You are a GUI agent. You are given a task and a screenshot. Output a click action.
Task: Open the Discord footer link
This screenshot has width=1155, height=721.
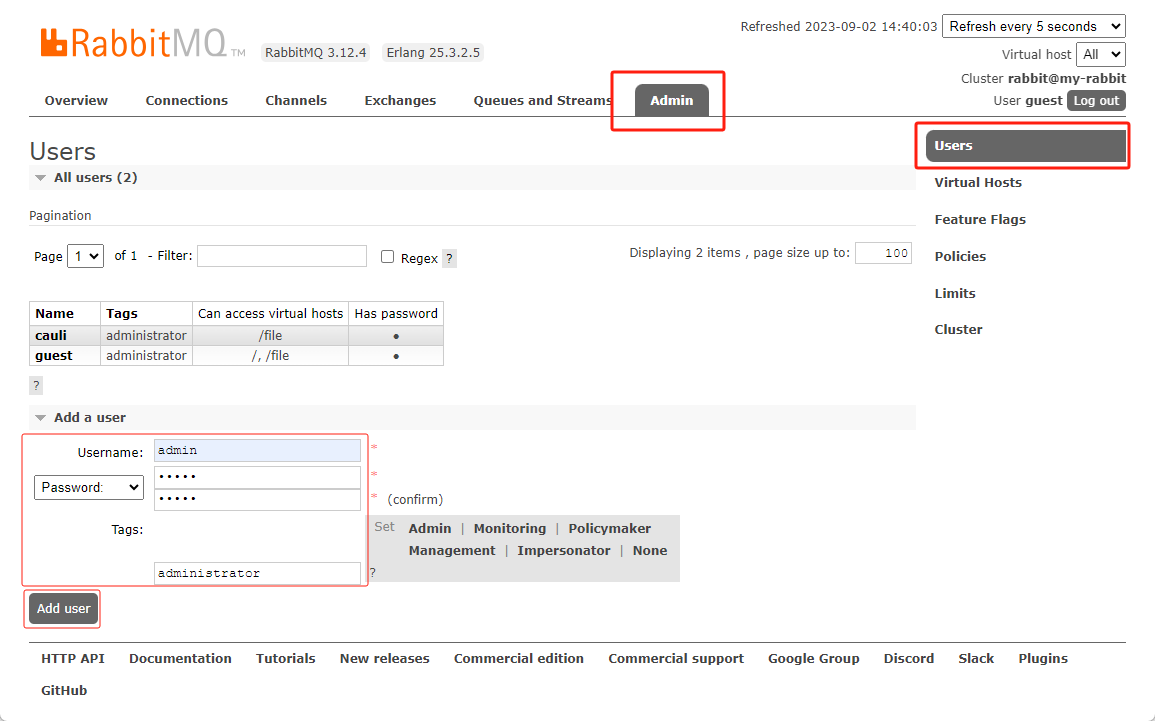click(909, 658)
